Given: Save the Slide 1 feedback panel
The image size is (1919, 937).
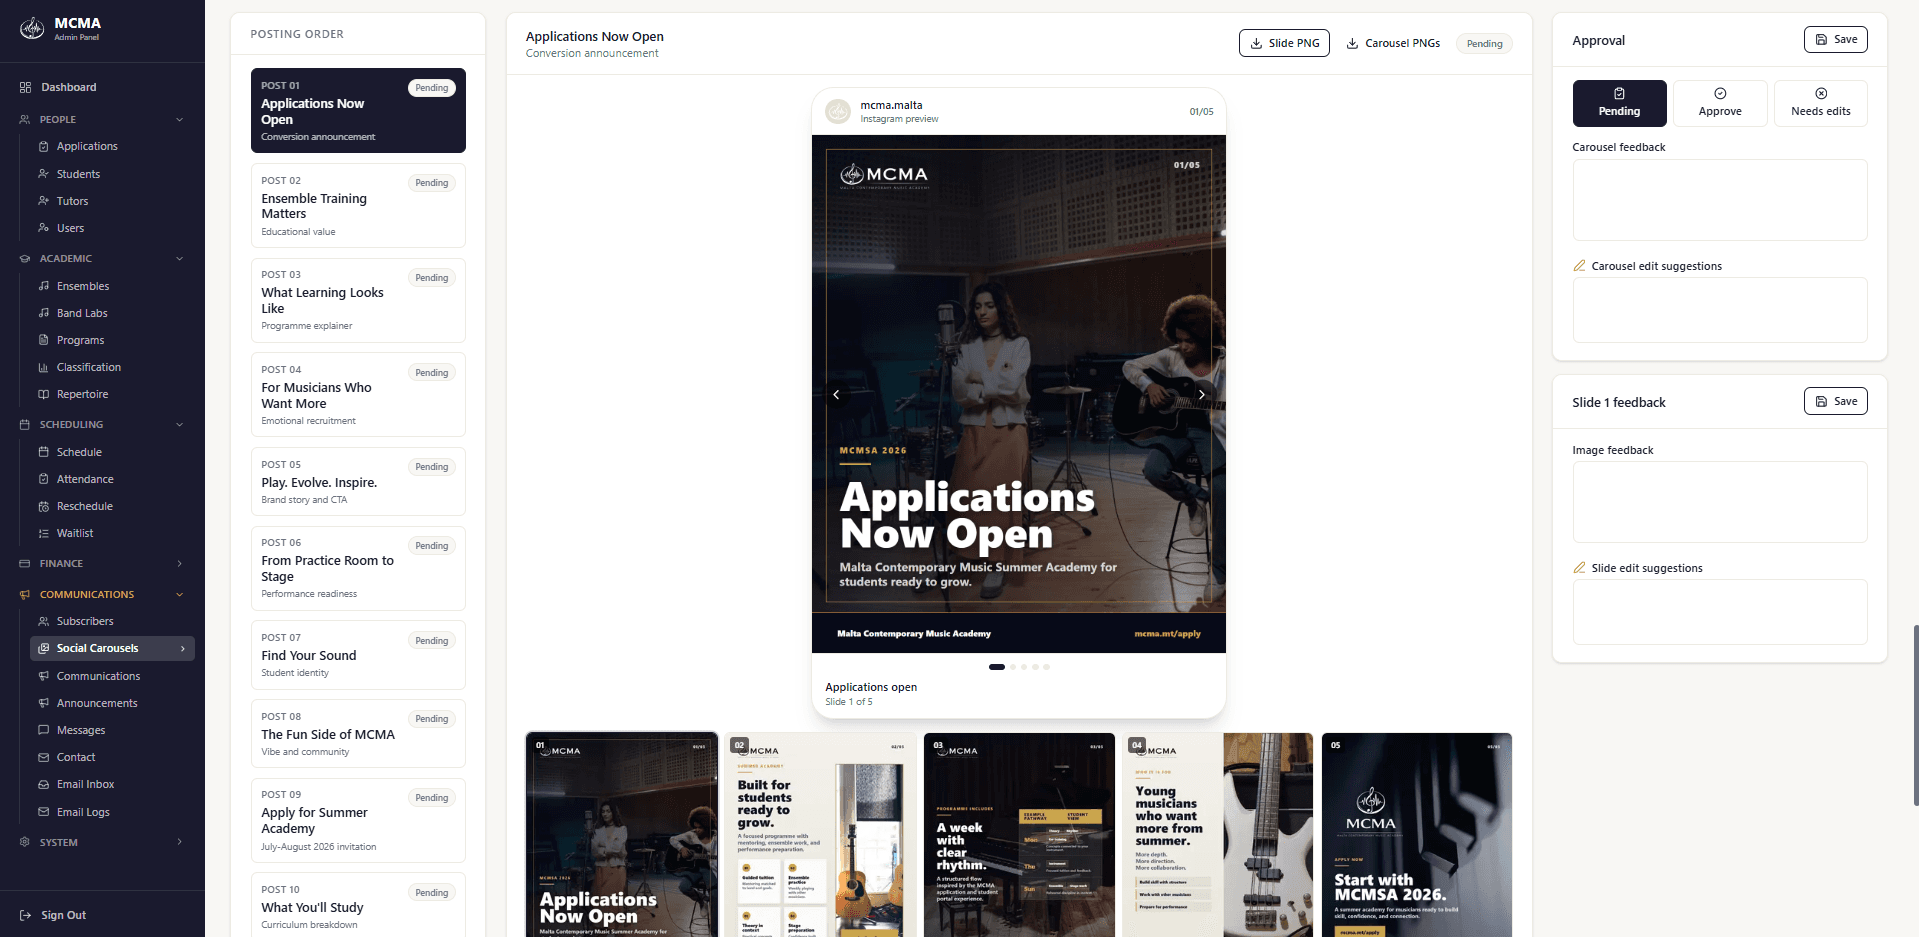Looking at the screenshot, I should (1835, 401).
